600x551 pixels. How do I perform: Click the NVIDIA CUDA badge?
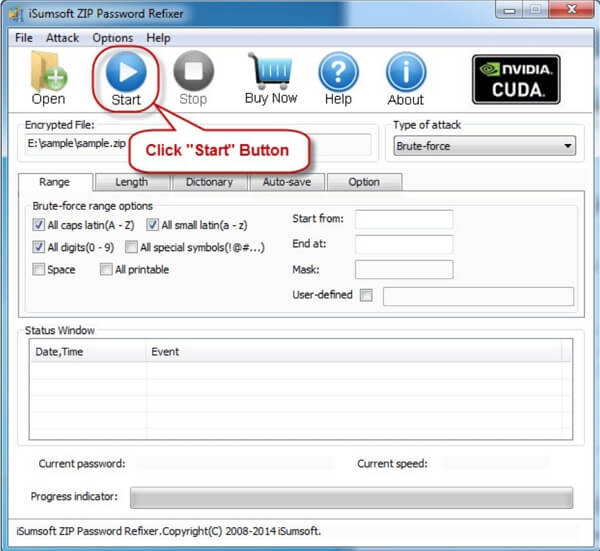pos(516,79)
